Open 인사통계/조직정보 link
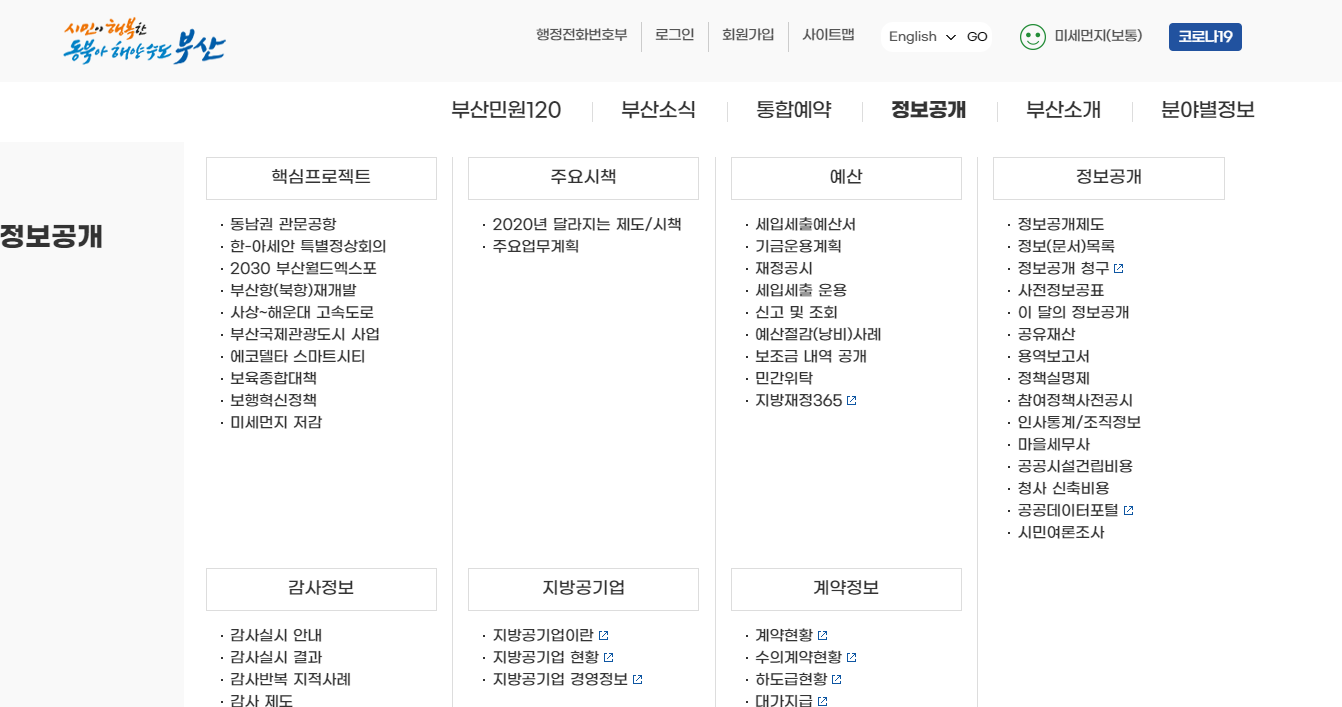Screen dimensions: 1342x707 click(x=1079, y=423)
